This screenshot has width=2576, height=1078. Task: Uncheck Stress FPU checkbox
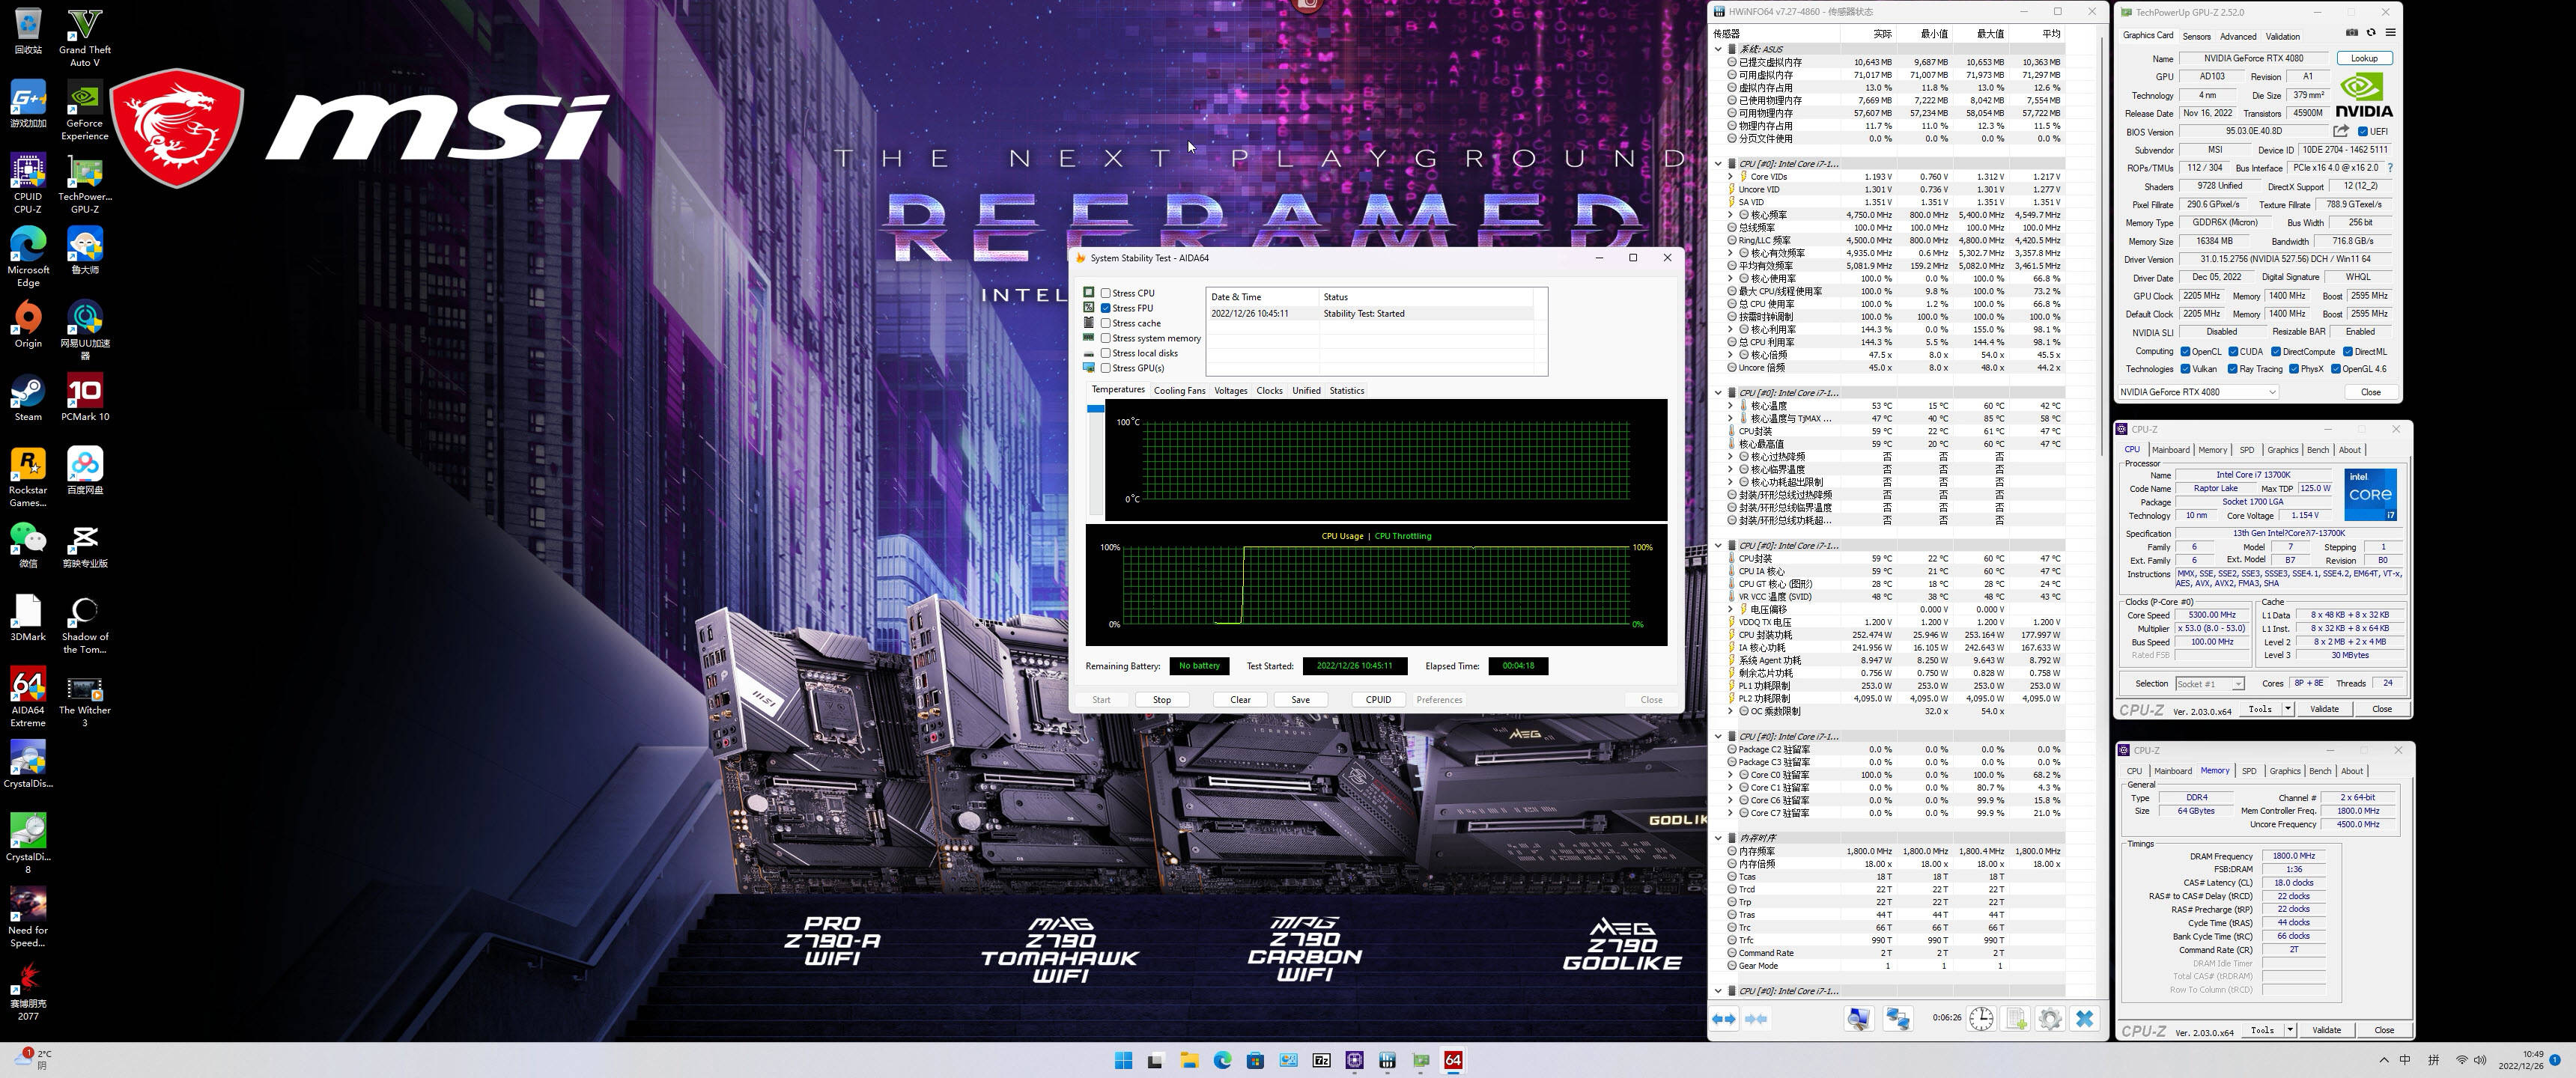click(1106, 308)
